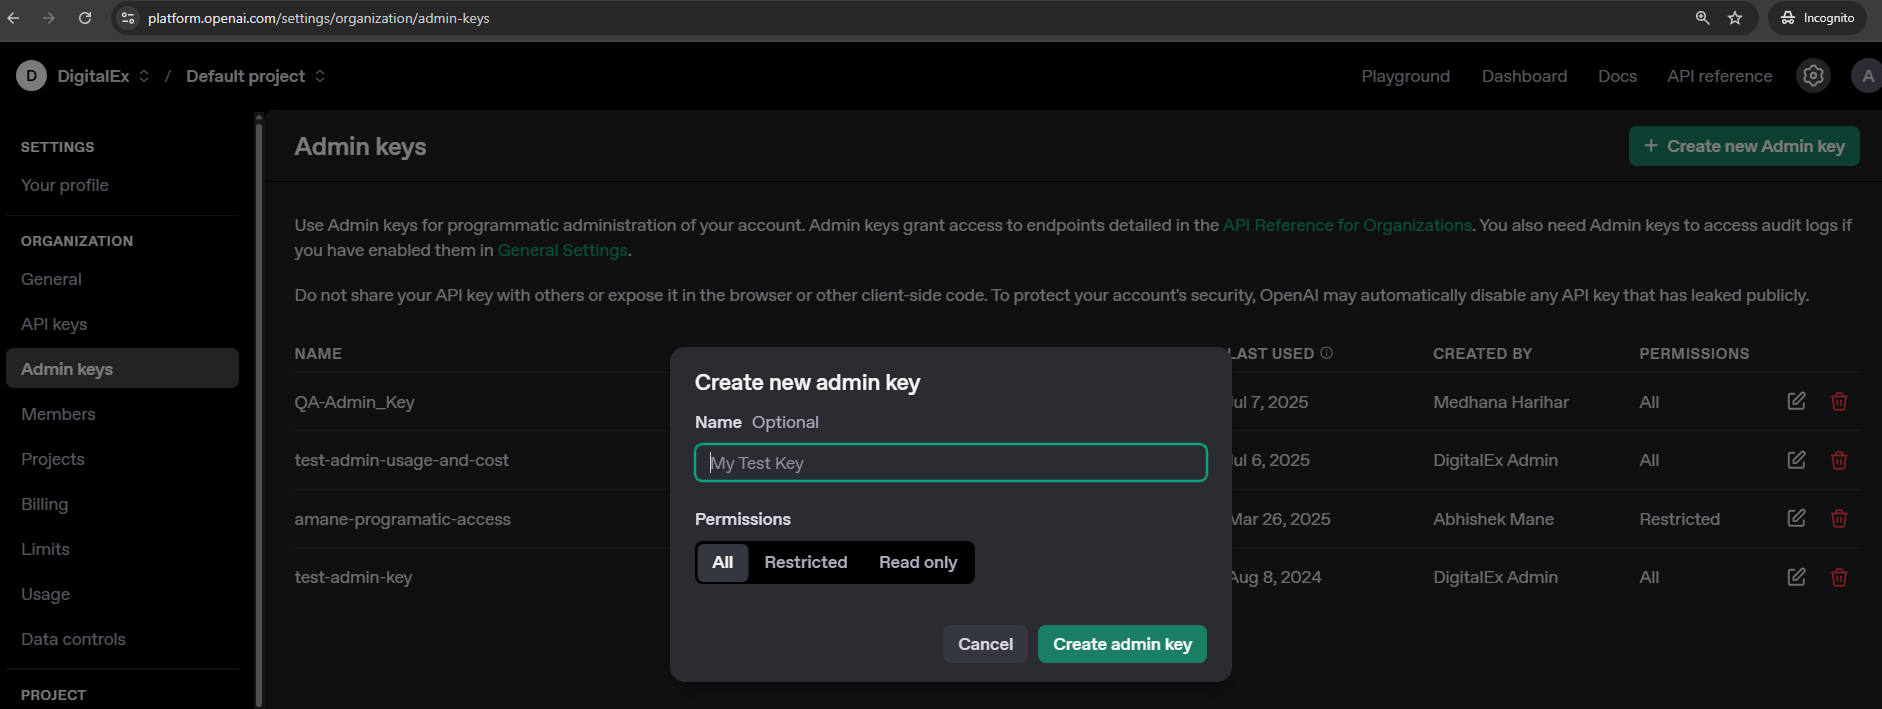The width and height of the screenshot is (1882, 709).
Task: Edit the test-admin-usage-and-cost key
Action: pos(1796,460)
